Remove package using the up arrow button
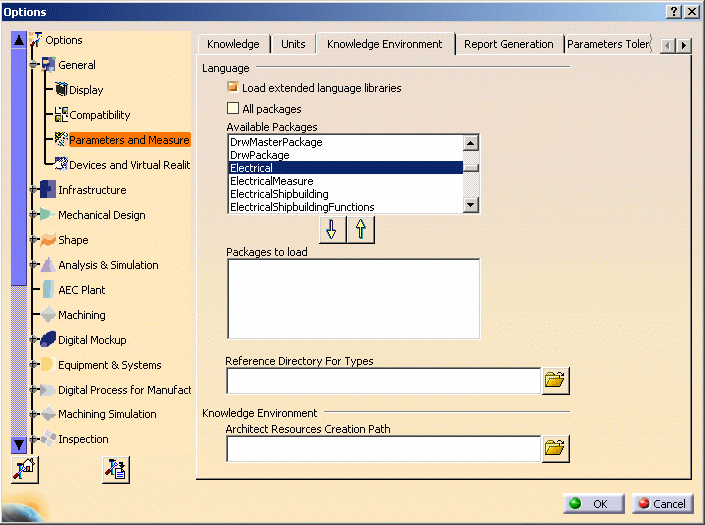The width and height of the screenshot is (705, 525). (x=360, y=230)
